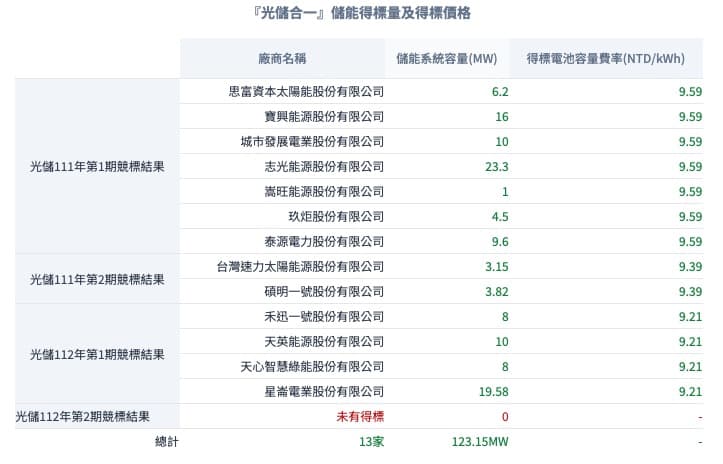Click the red 未有得標 cell
The height and width of the screenshot is (464, 723).
[360, 416]
